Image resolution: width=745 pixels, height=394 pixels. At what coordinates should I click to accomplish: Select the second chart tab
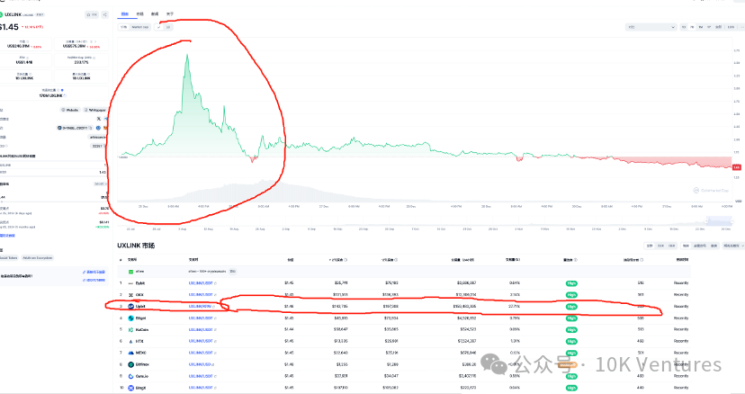point(140,14)
